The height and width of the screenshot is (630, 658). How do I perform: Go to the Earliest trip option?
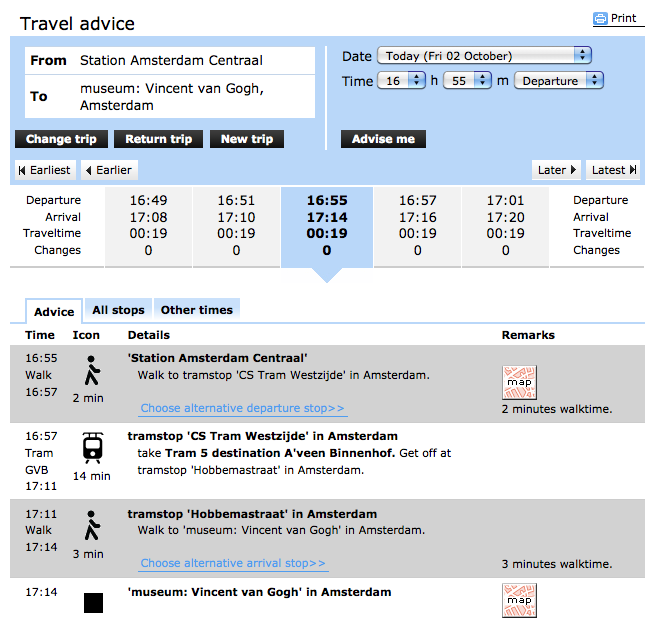(45, 170)
